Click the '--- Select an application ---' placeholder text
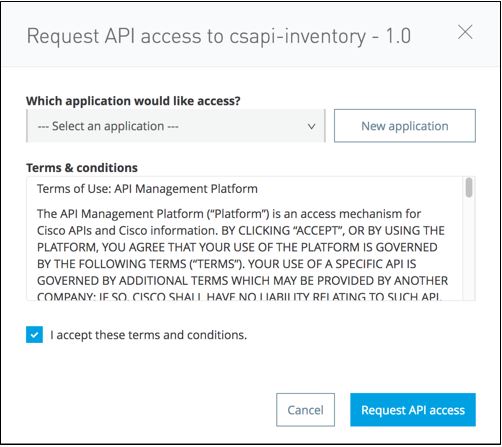 tap(108, 126)
